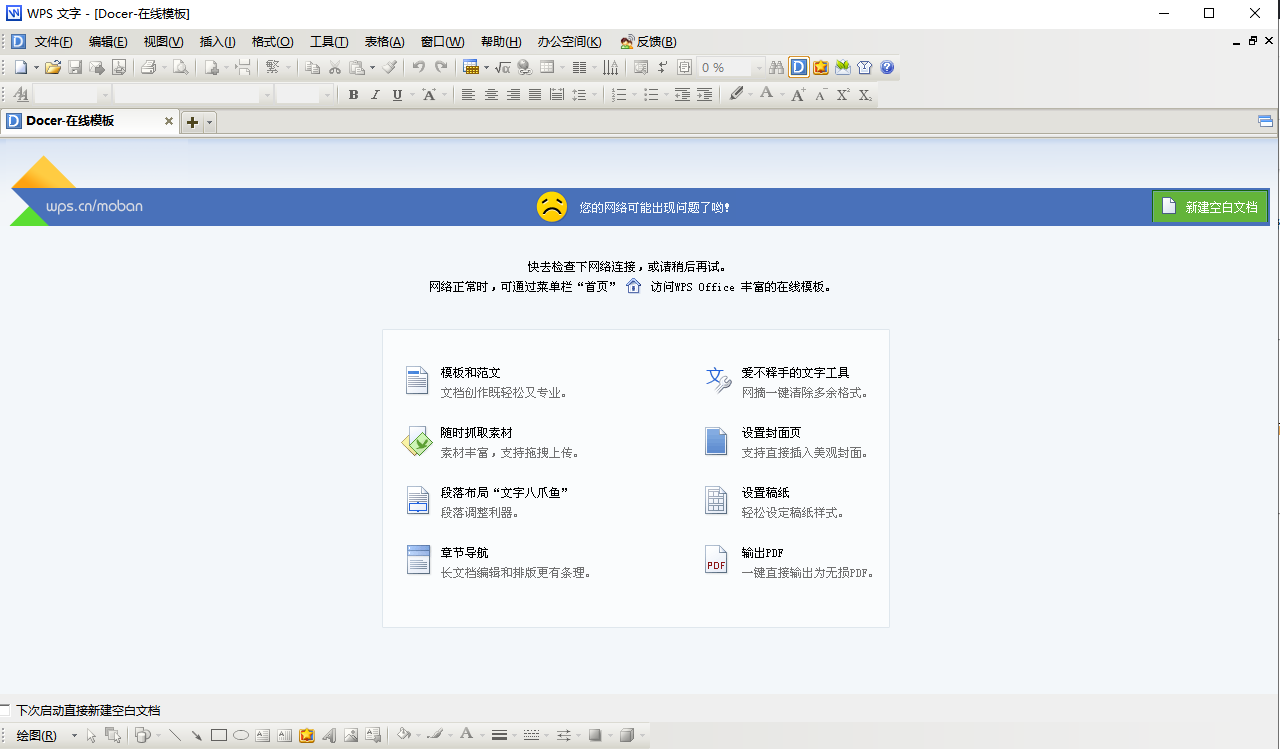Select the Arrow line drawing tool
Screen dimensions: 1280x749
pyautogui.click(x=197, y=735)
